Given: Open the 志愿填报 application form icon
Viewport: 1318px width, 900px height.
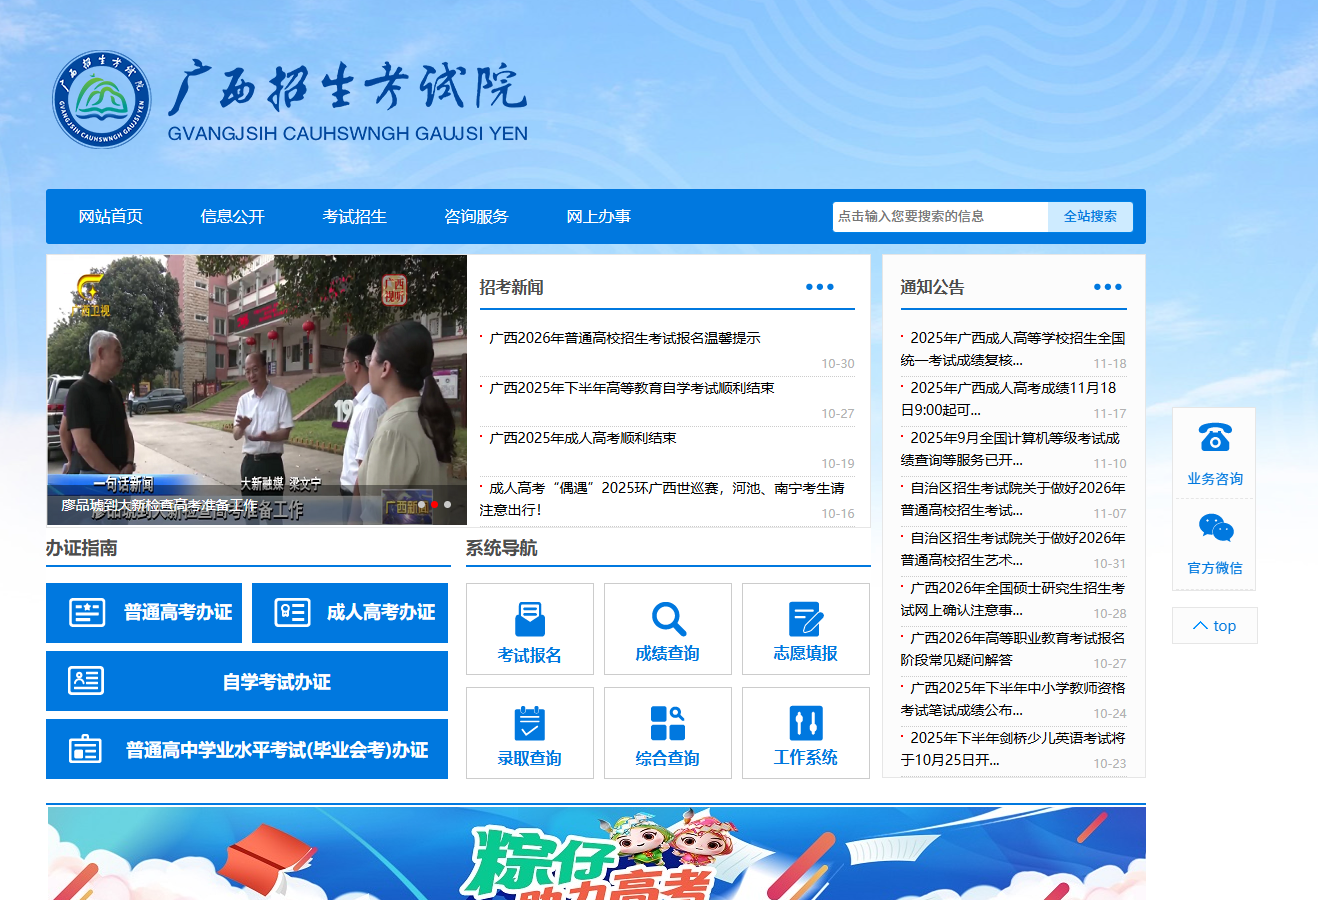Looking at the screenshot, I should (805, 619).
